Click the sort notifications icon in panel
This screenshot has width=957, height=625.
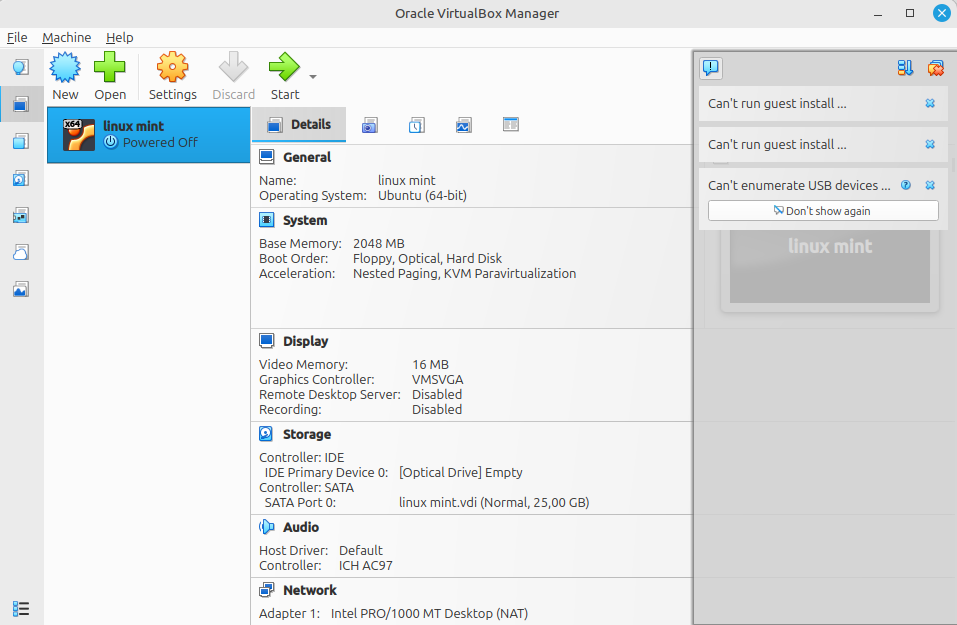pyautogui.click(x=905, y=68)
